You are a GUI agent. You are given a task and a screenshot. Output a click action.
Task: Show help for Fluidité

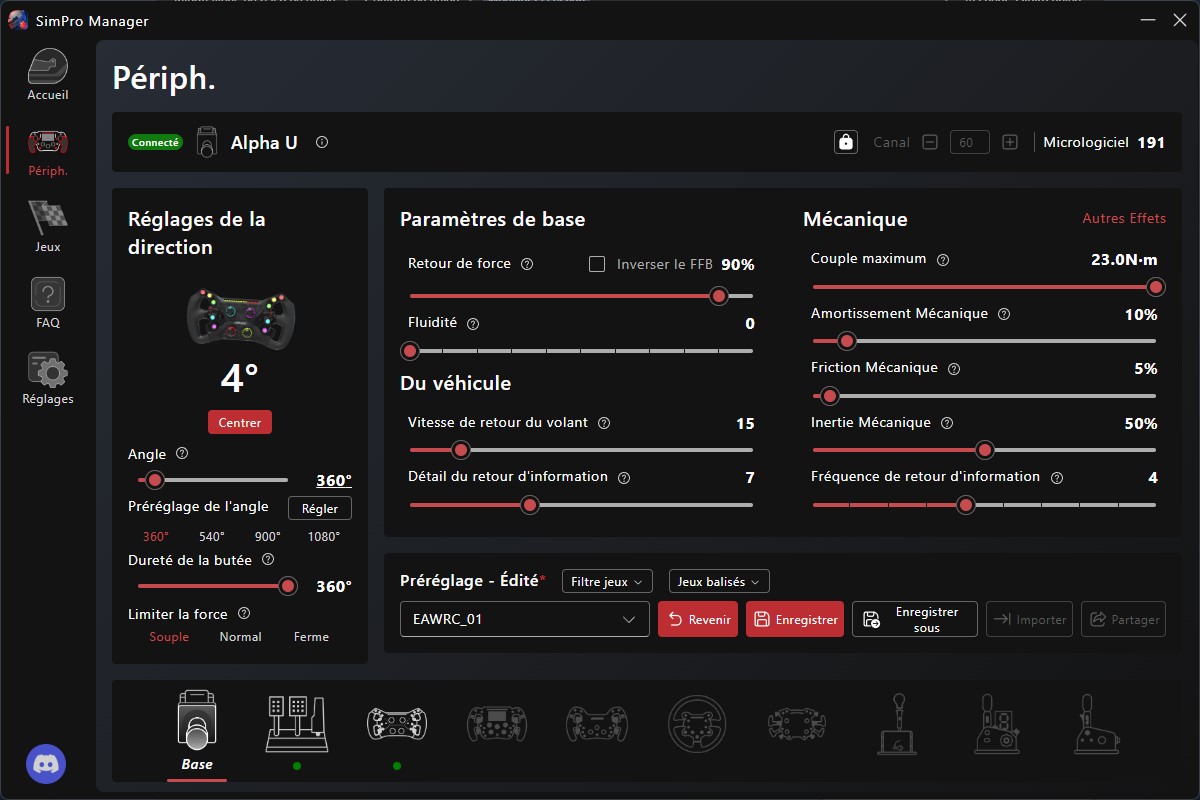click(x=473, y=324)
